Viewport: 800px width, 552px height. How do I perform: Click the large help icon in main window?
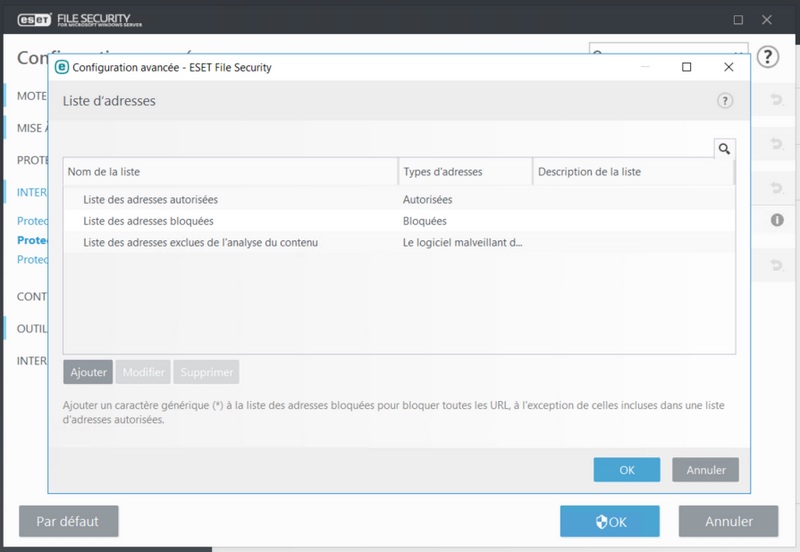point(767,57)
